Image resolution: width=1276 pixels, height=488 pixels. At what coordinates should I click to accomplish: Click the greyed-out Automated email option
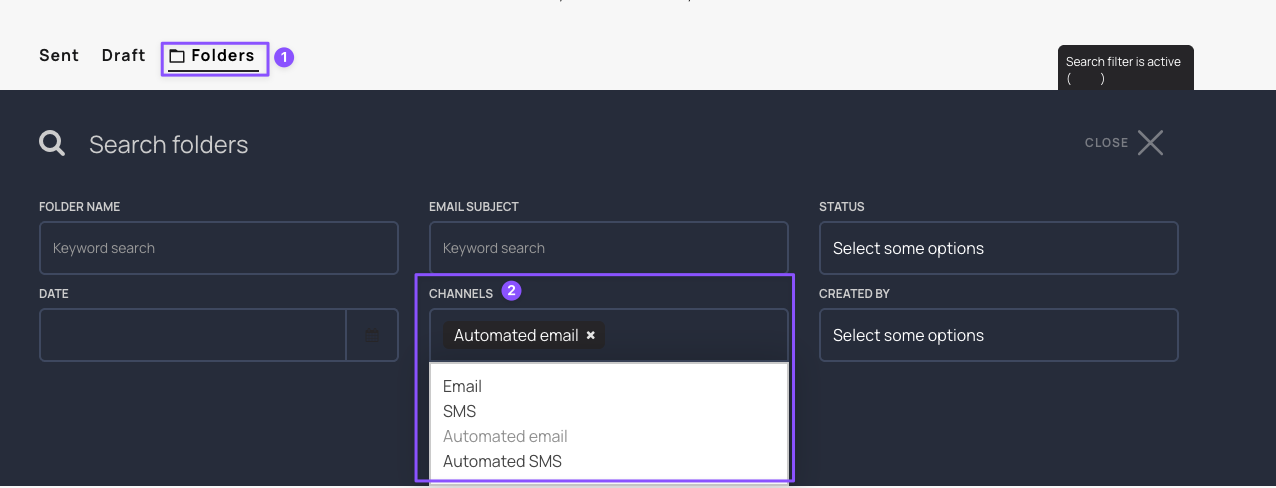tap(505, 436)
